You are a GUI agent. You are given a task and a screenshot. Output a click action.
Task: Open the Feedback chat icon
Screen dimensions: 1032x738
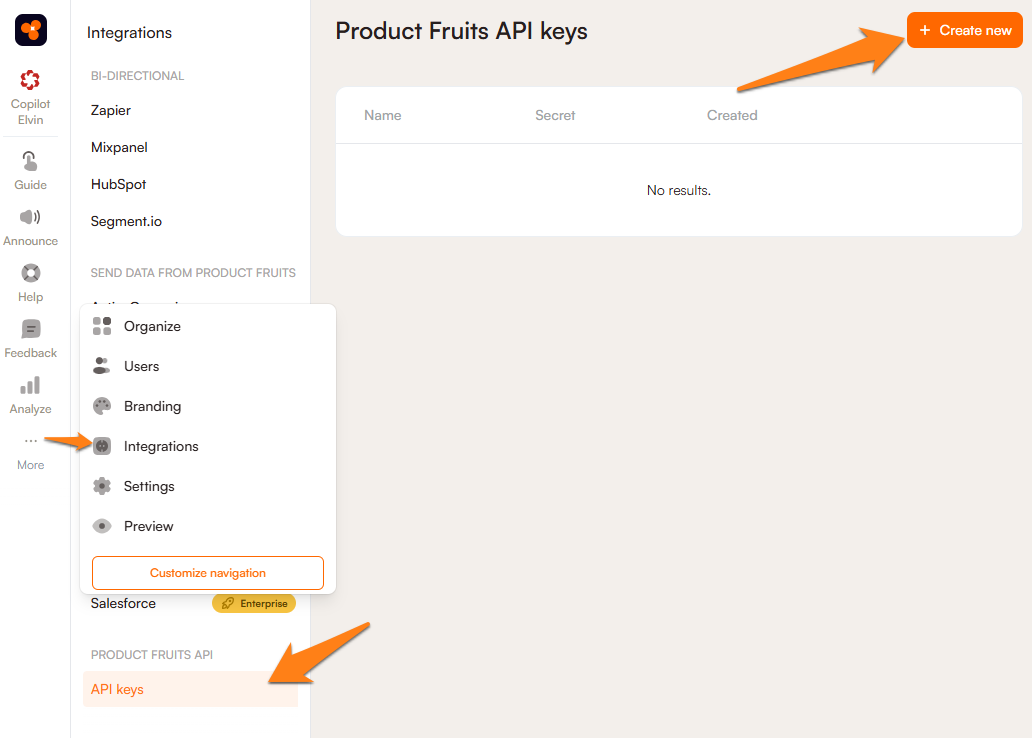click(30, 330)
